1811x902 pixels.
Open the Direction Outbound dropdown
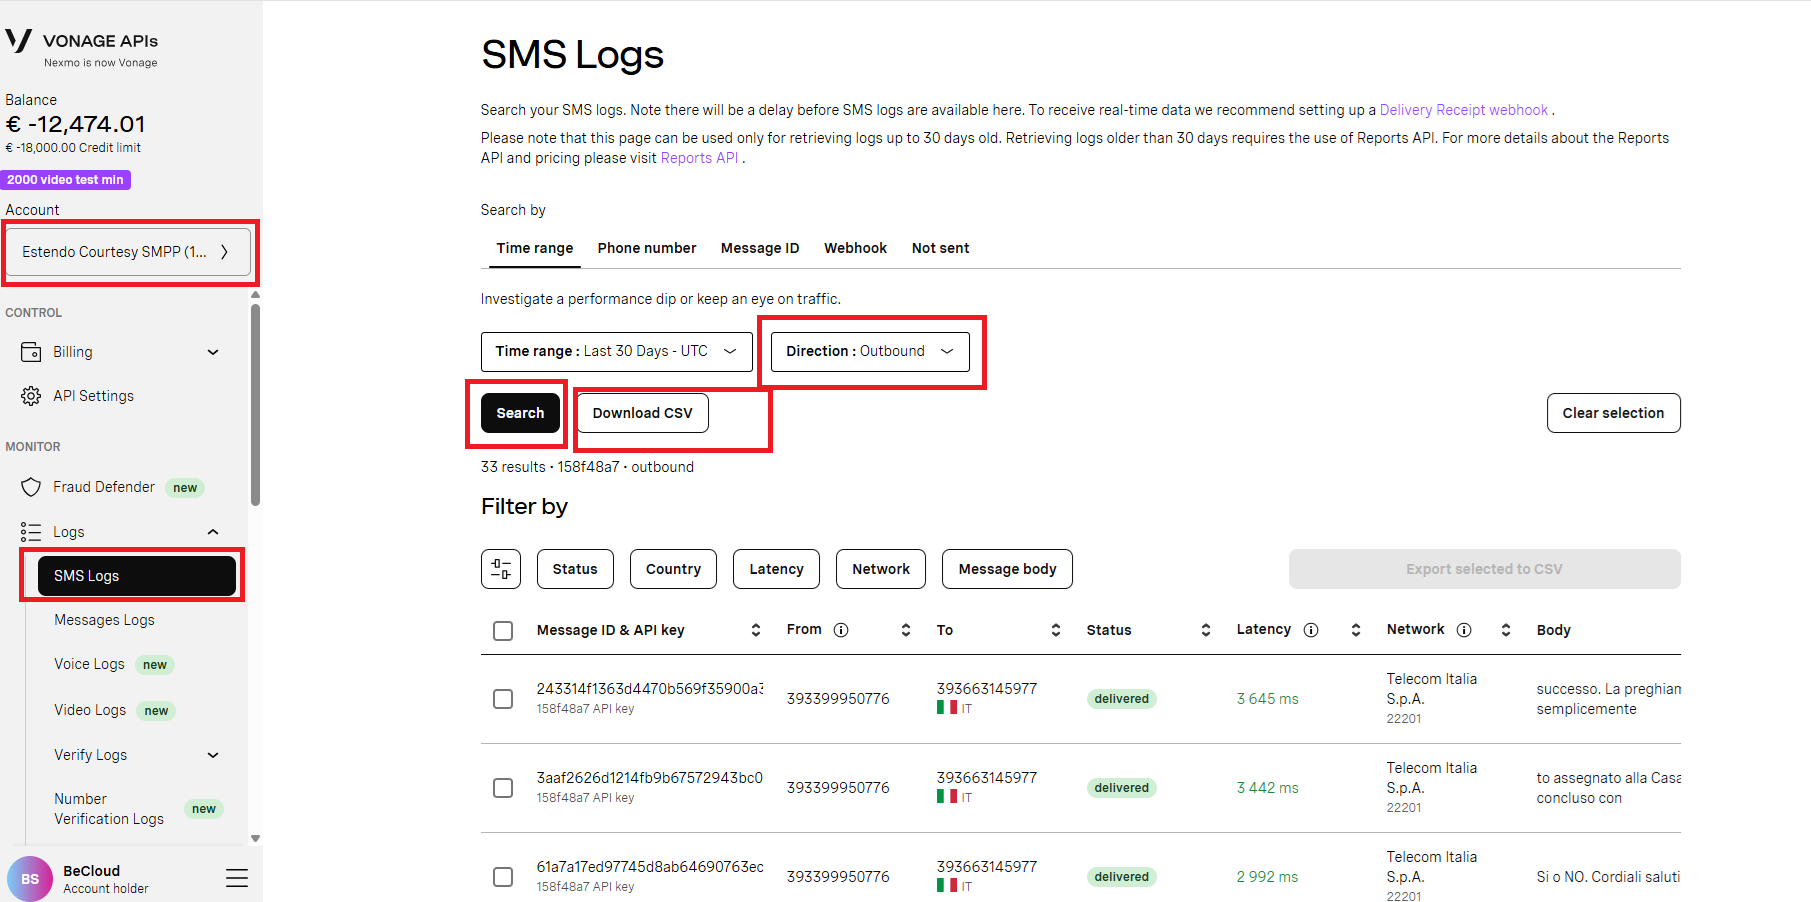click(869, 352)
